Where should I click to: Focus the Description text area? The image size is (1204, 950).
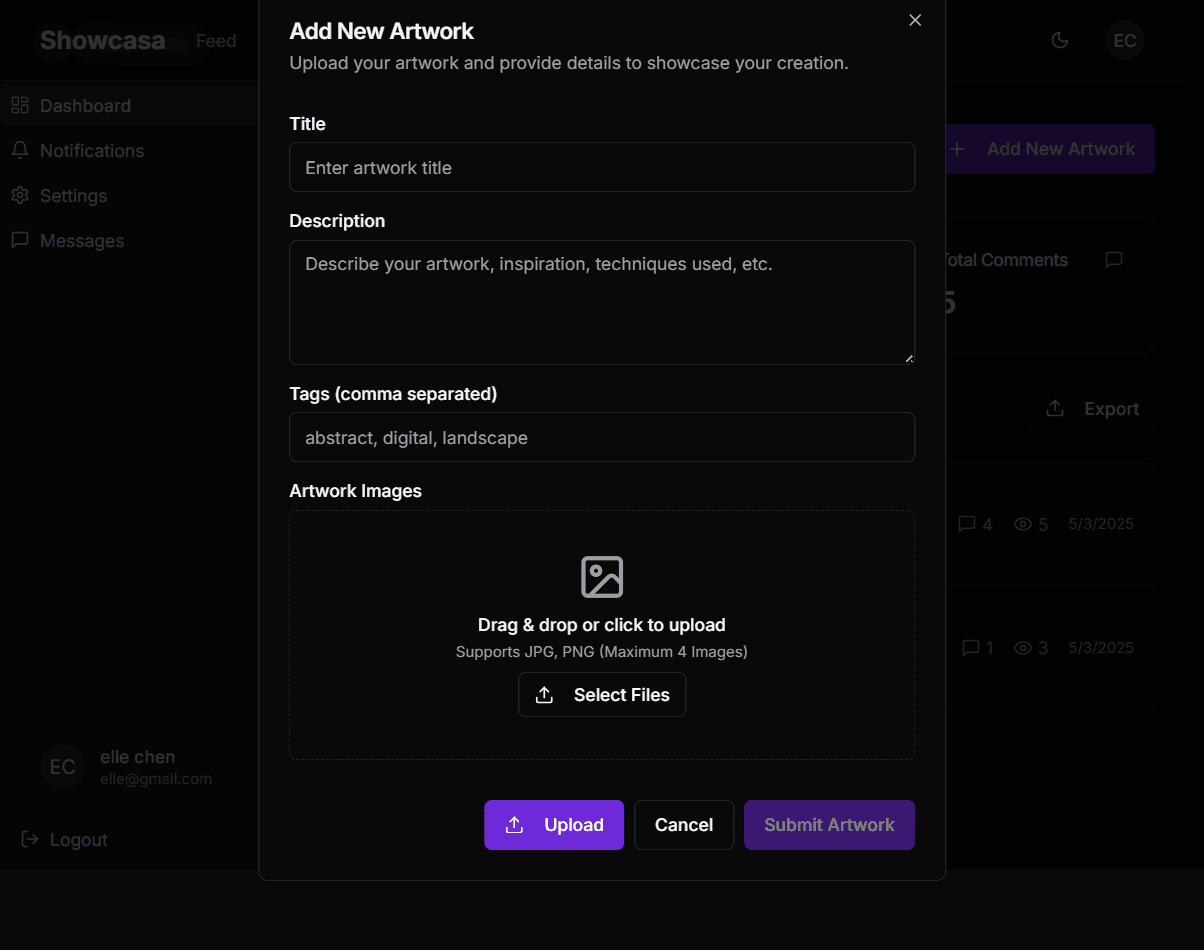(602, 302)
